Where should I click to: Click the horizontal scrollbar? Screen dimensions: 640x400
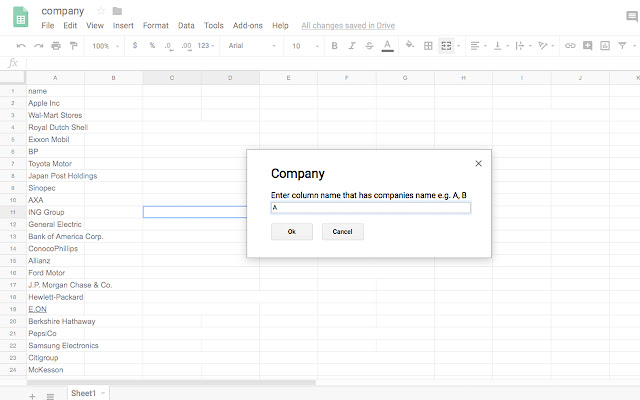point(171,382)
